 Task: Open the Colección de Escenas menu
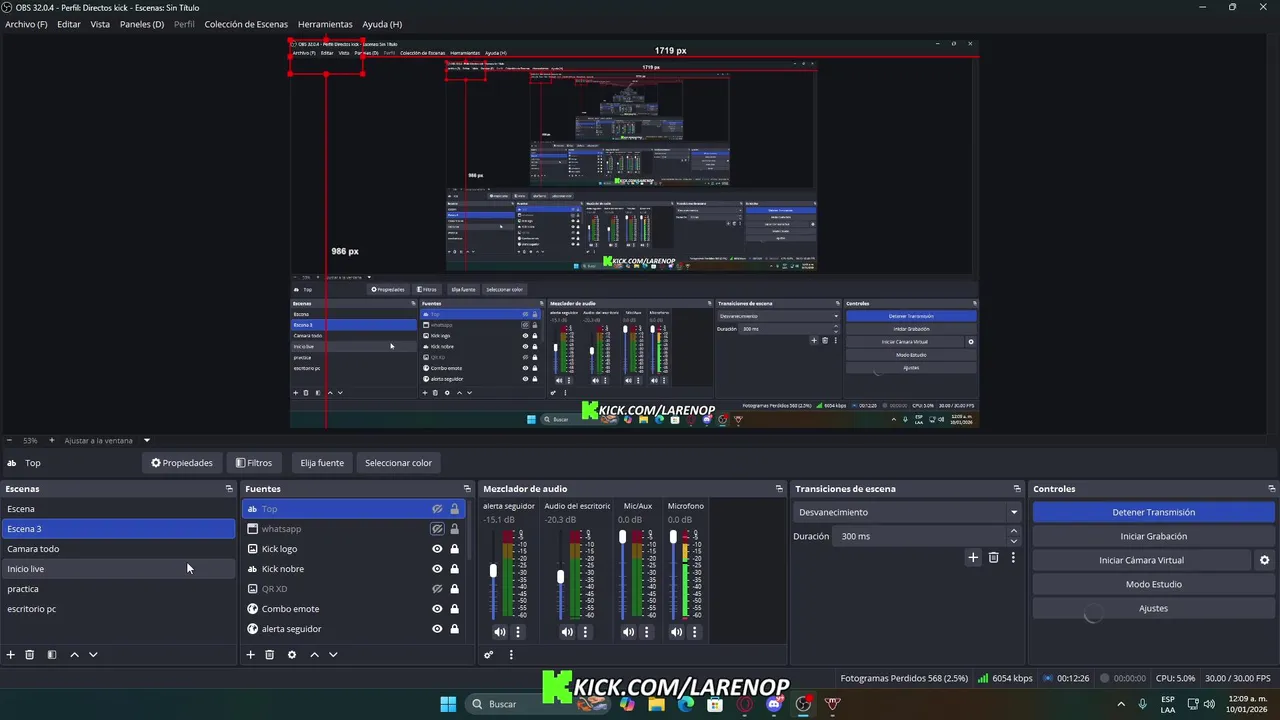click(x=246, y=24)
